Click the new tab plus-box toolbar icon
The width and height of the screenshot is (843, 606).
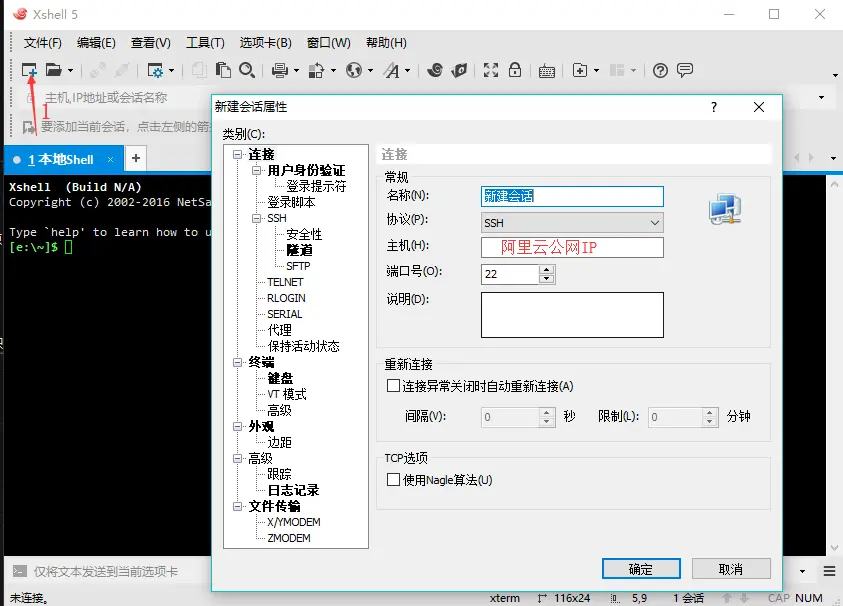(580, 70)
